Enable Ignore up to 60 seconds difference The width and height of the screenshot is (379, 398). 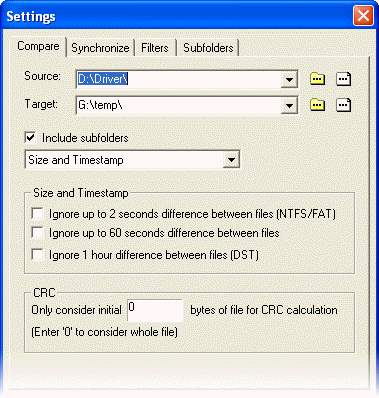(x=37, y=232)
